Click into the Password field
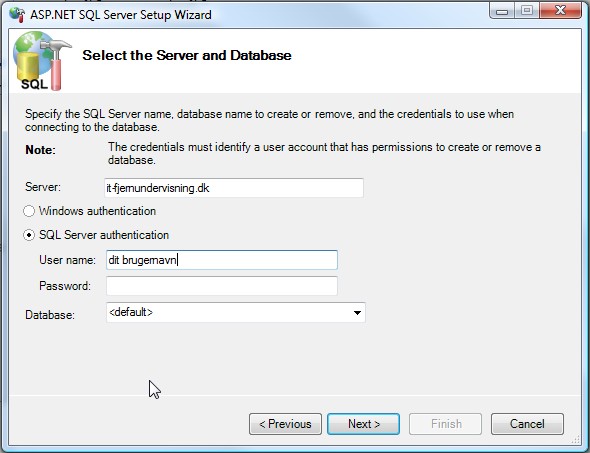This screenshot has height=453, width=590. 222,286
